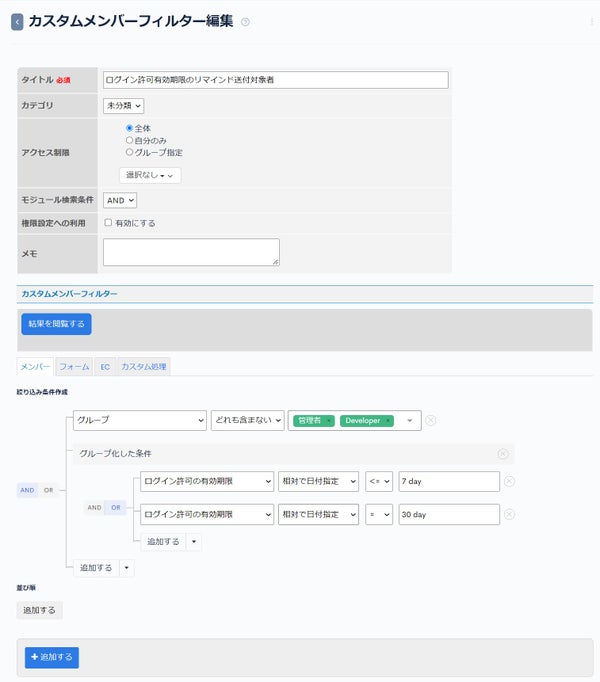
Task: Open the 選択なし group dropdown
Action: click(x=150, y=175)
